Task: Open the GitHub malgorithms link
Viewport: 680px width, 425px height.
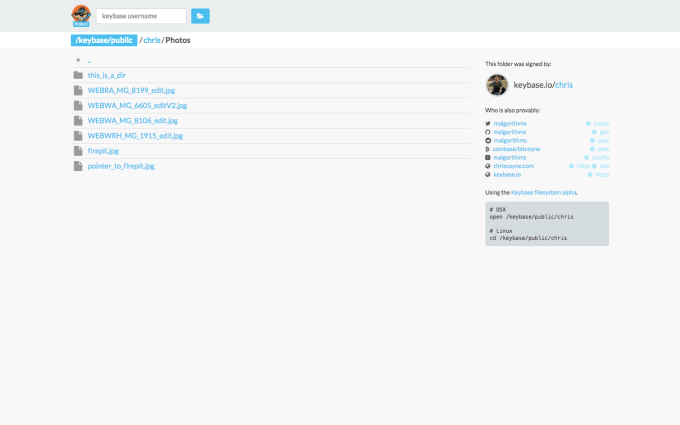Action: (x=510, y=132)
